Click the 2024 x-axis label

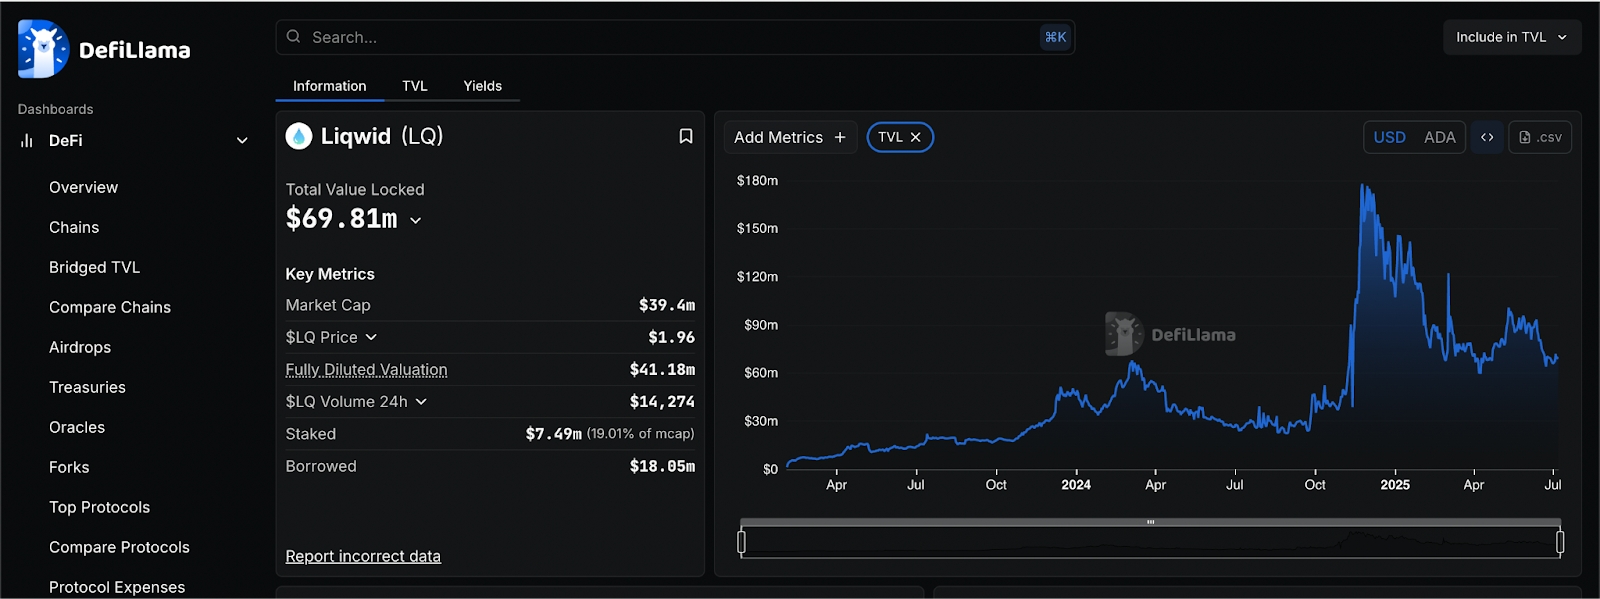pos(1076,485)
